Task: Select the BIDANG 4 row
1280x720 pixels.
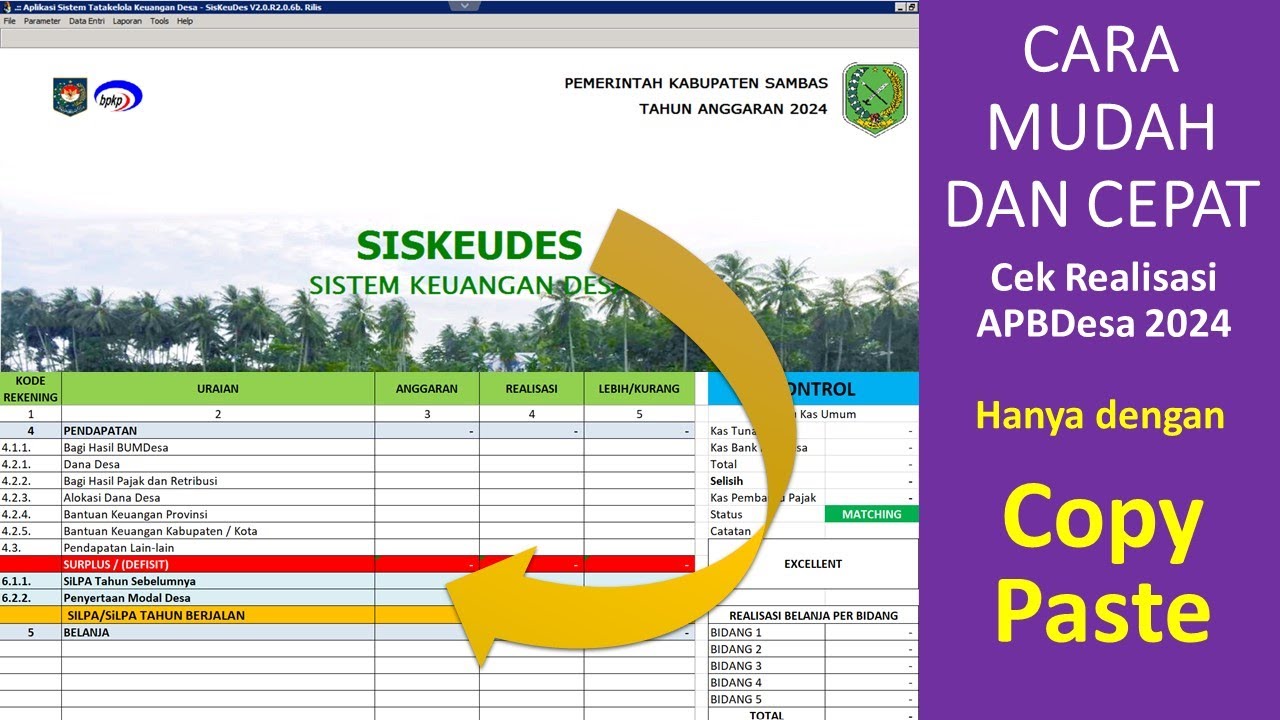Action: click(813, 682)
